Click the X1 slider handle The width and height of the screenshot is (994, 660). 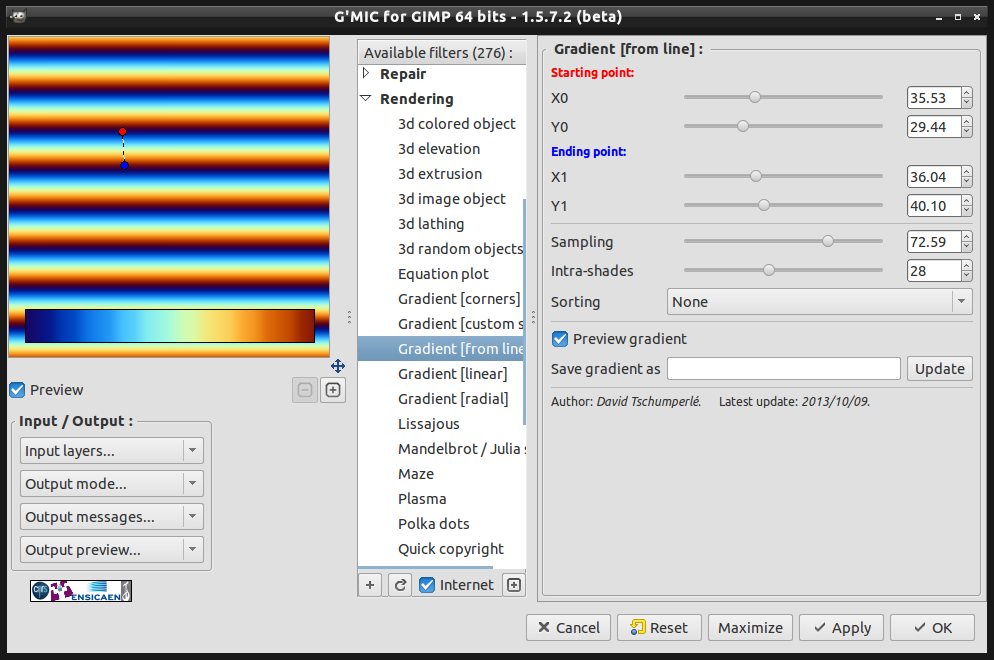pos(756,176)
